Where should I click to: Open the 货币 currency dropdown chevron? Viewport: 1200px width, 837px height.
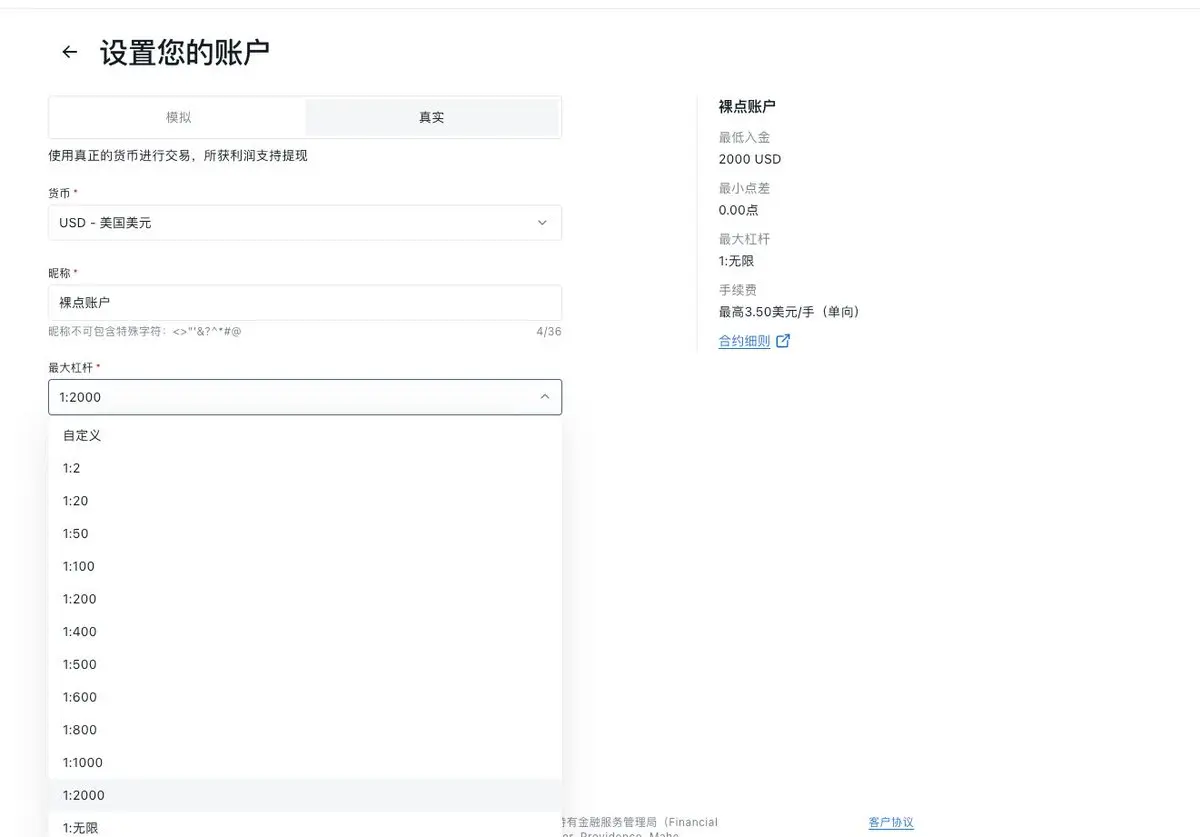[x=542, y=223]
